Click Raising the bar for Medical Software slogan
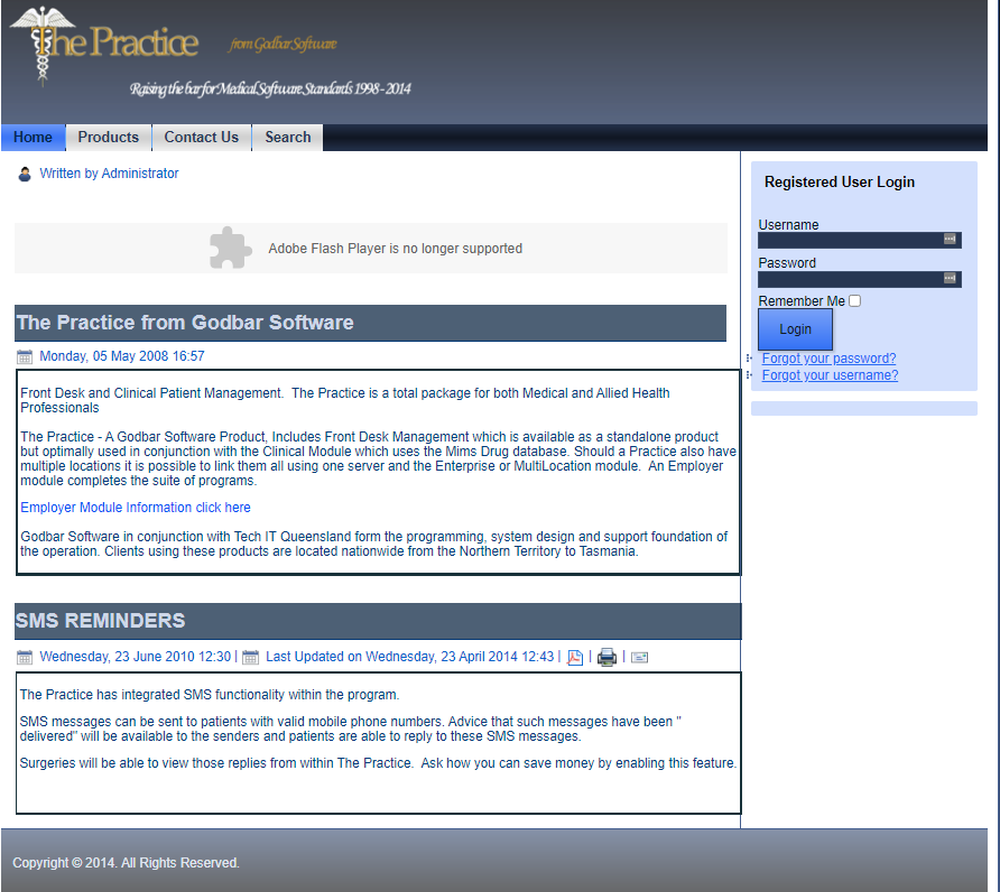Viewport: 1000px width, 892px height. click(270, 89)
